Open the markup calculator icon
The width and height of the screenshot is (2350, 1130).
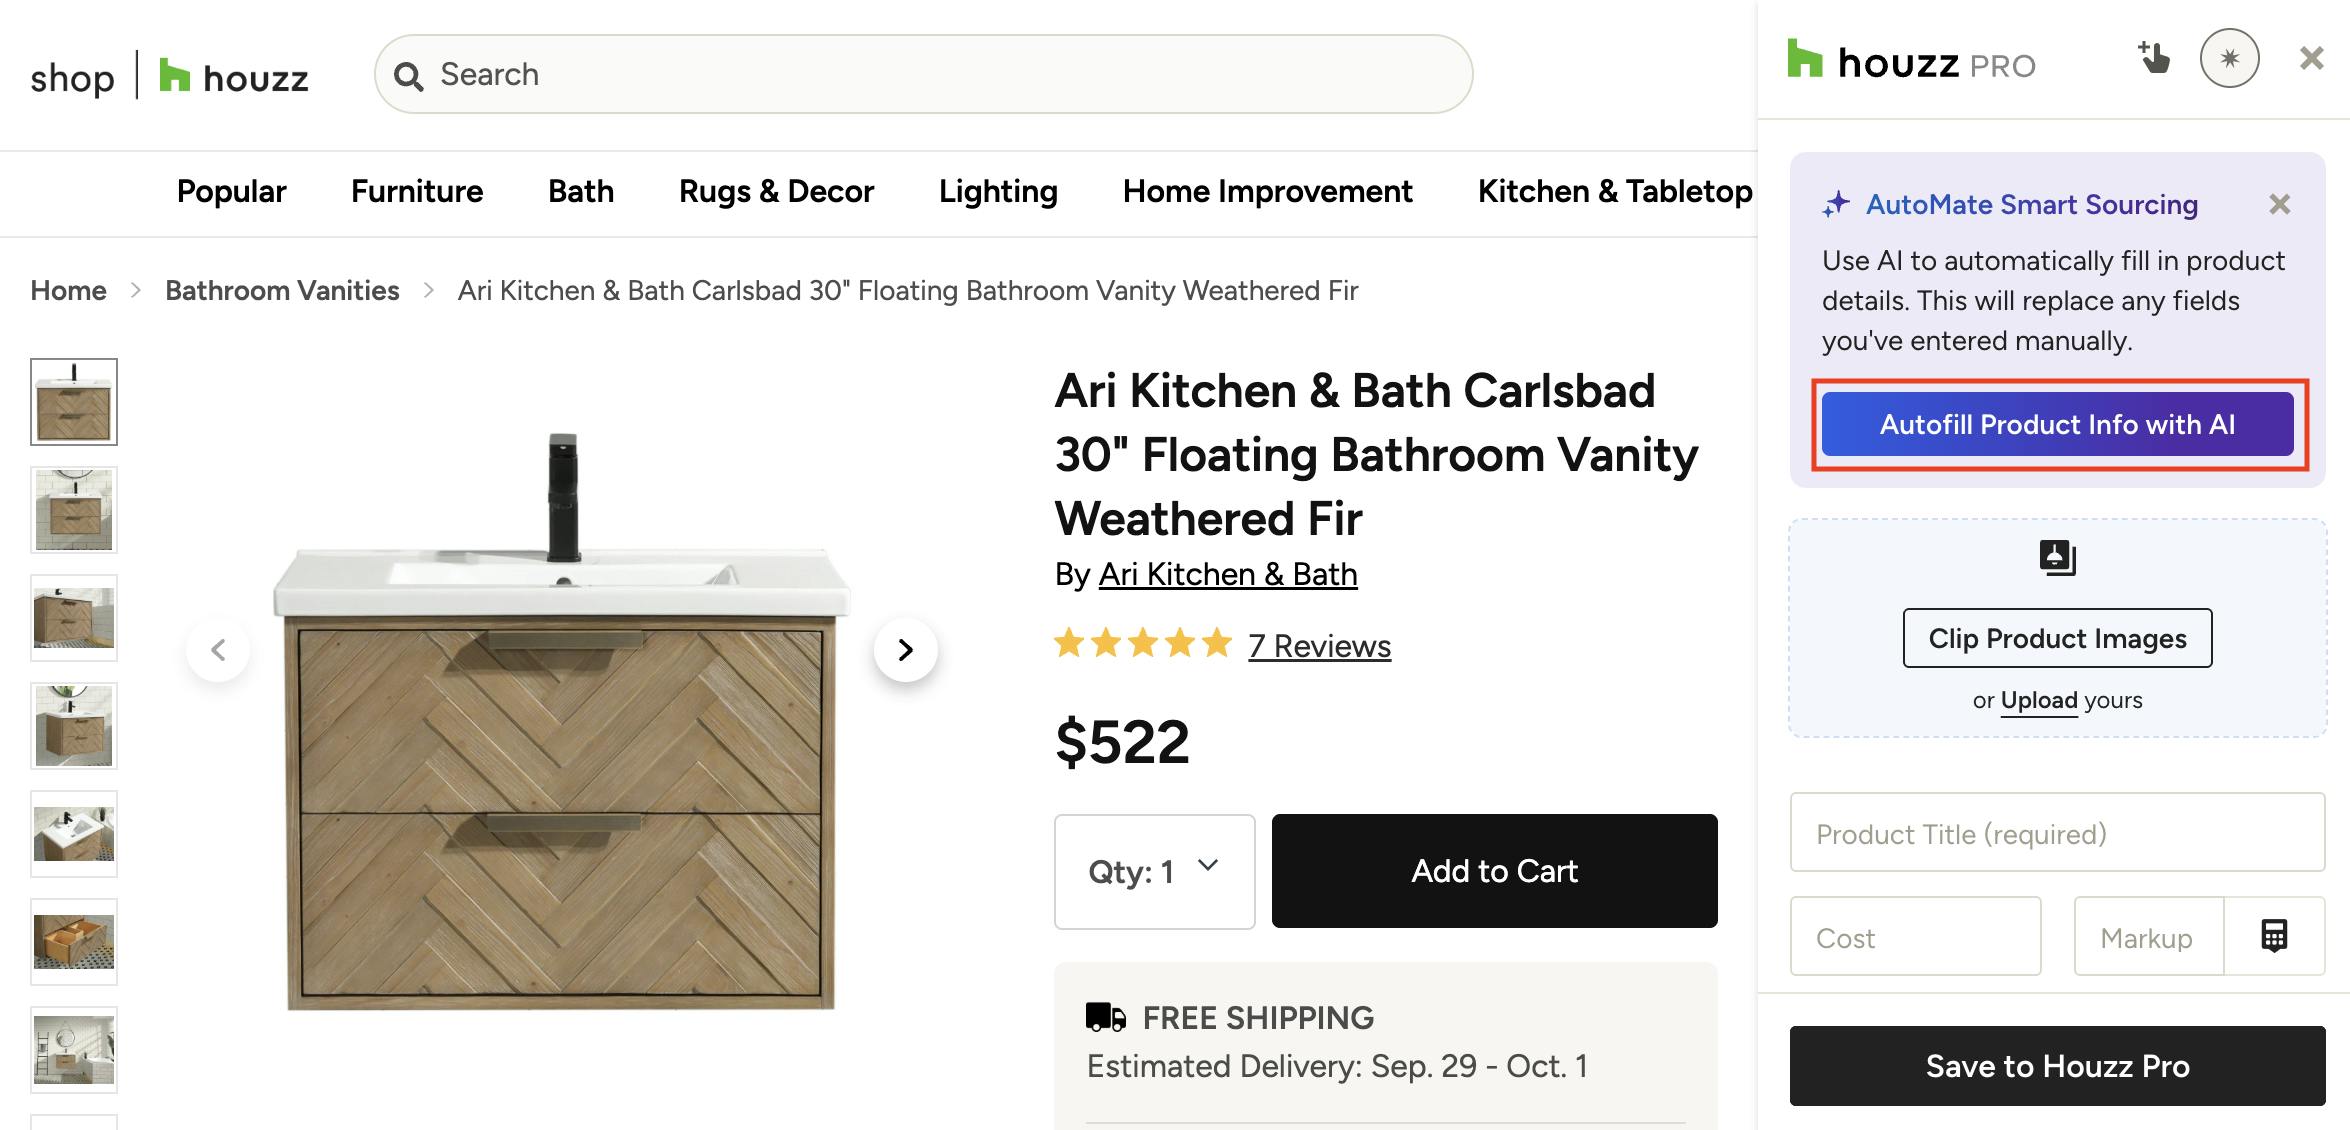tap(2274, 936)
